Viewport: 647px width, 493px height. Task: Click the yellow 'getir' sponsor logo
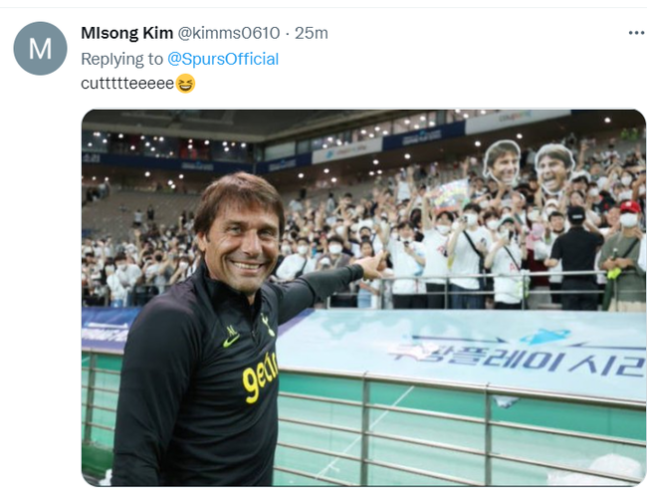click(x=260, y=377)
